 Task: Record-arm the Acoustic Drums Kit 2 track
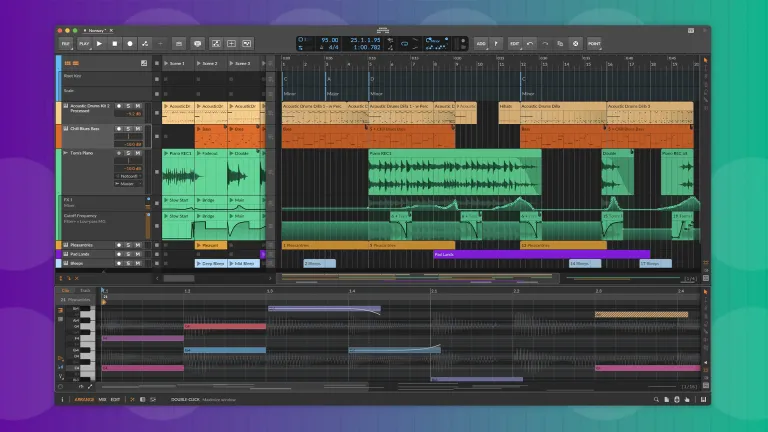pyautogui.click(x=119, y=106)
